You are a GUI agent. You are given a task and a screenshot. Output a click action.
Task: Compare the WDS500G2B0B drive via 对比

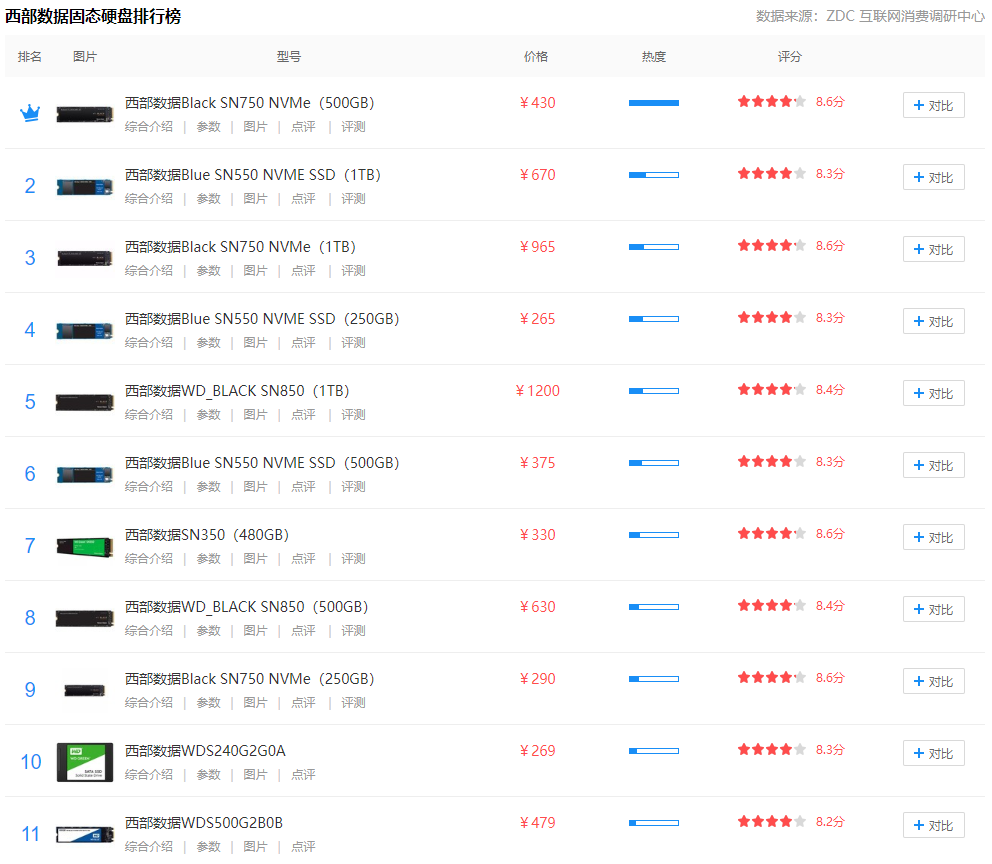pos(933,826)
